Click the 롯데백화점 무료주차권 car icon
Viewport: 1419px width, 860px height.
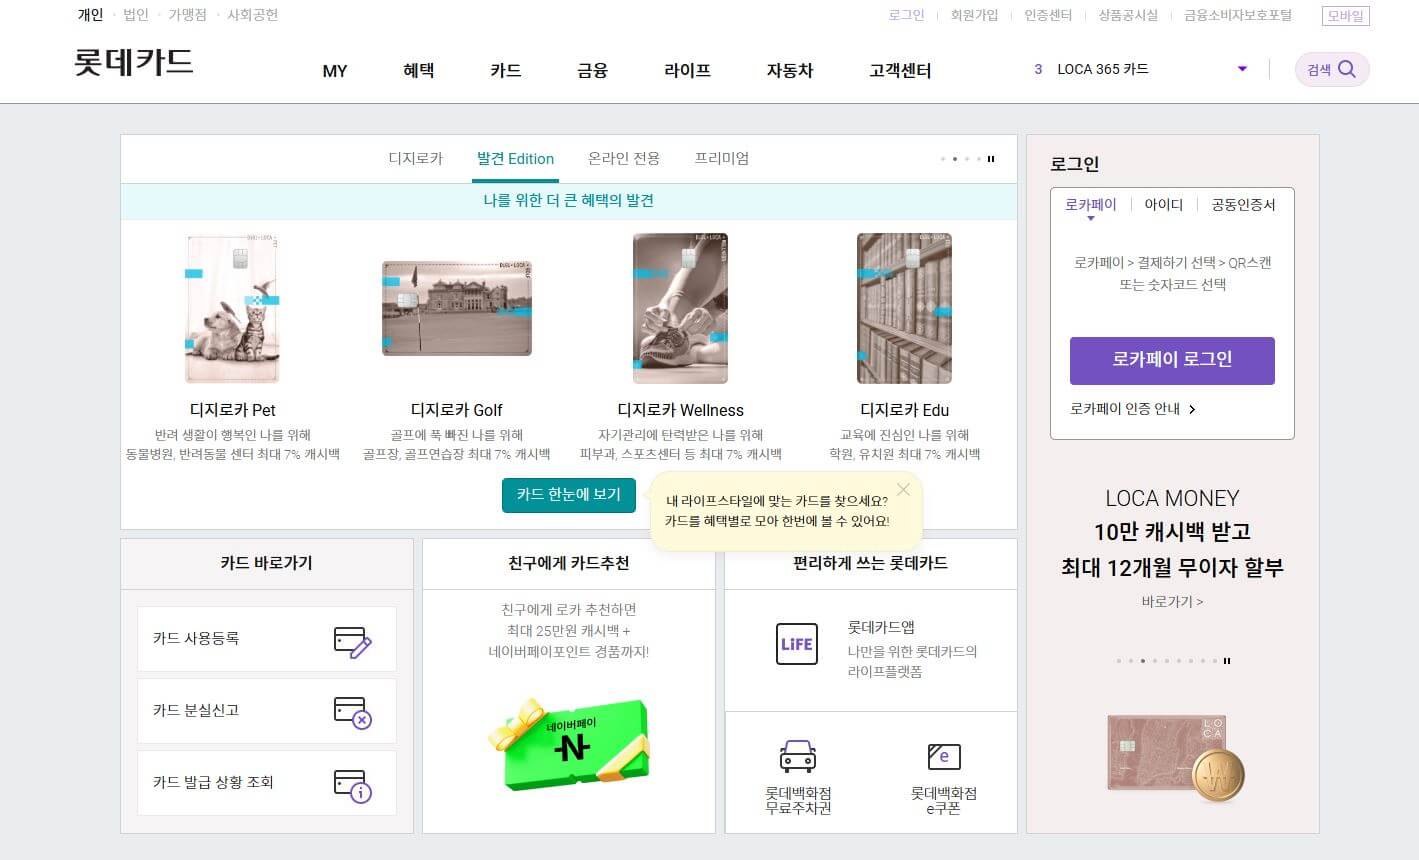pos(798,757)
